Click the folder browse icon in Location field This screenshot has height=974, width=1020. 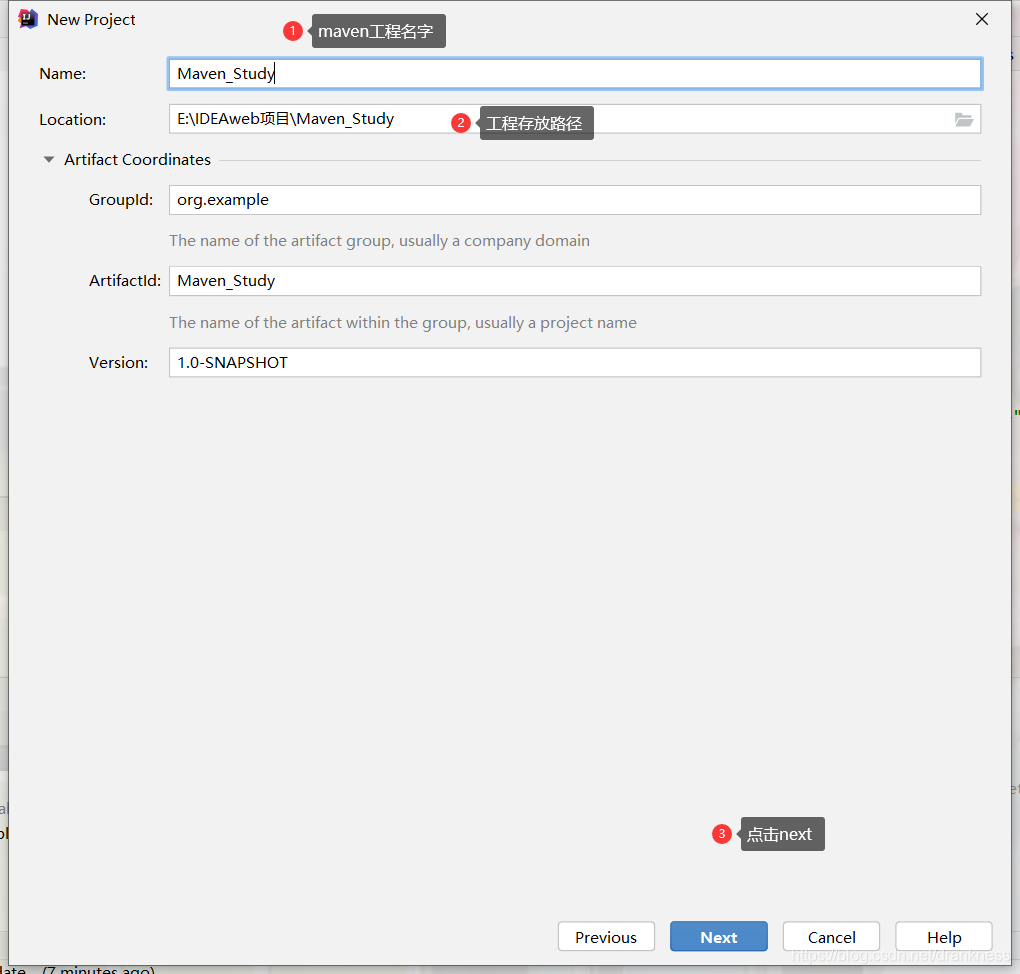pos(963,120)
